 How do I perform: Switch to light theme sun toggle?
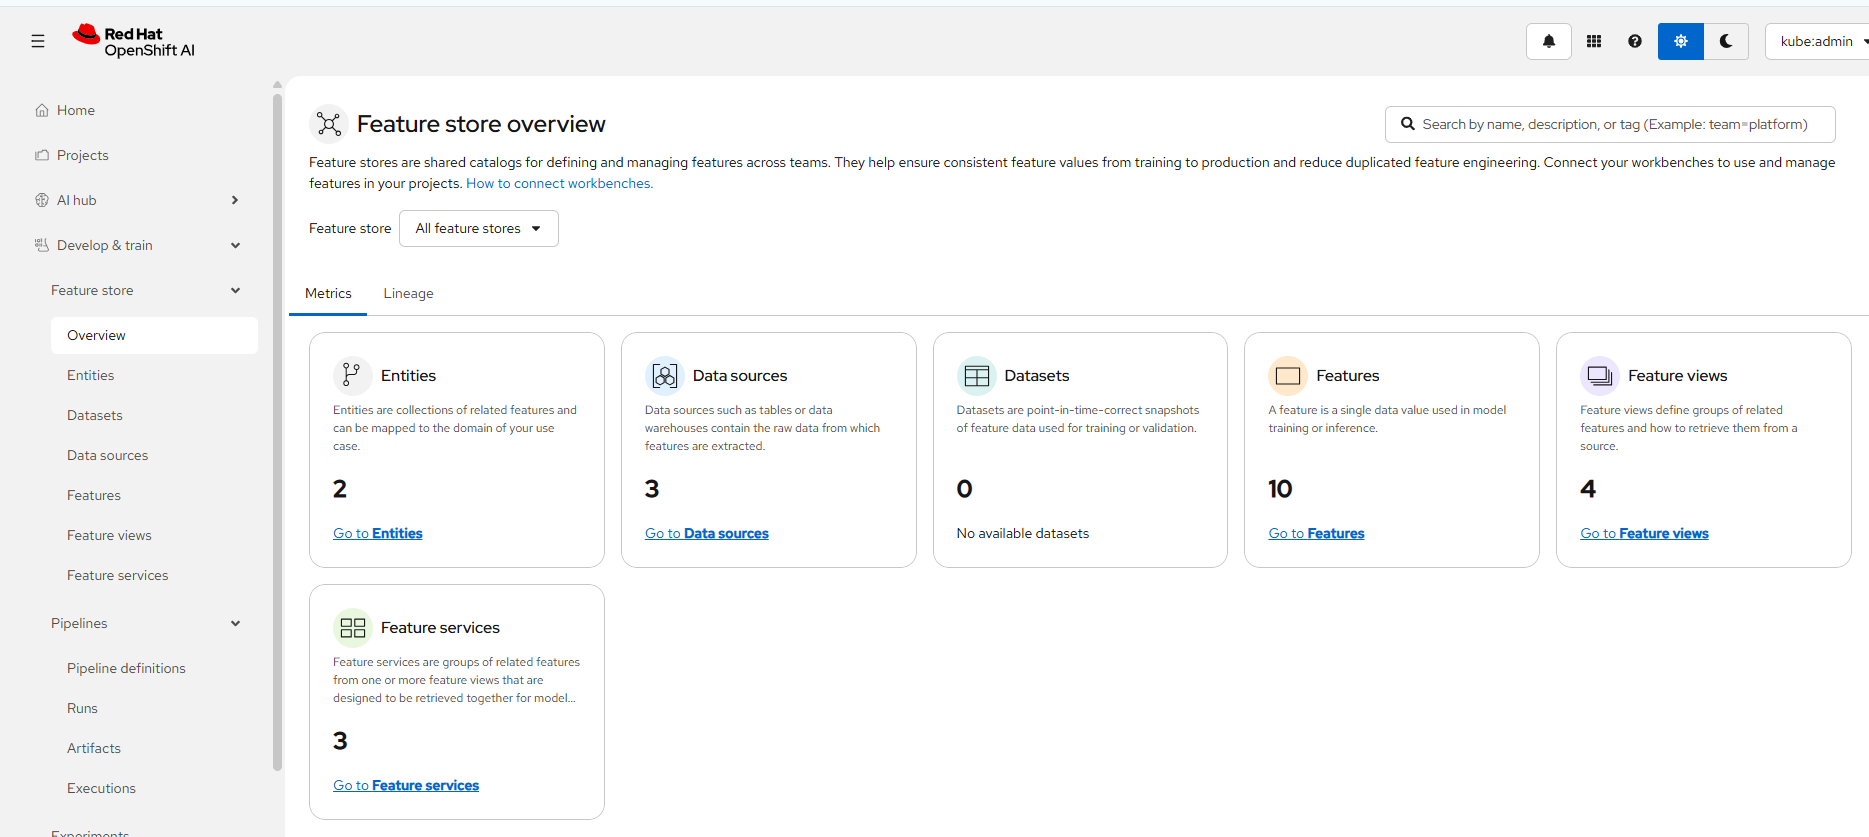tap(1680, 41)
